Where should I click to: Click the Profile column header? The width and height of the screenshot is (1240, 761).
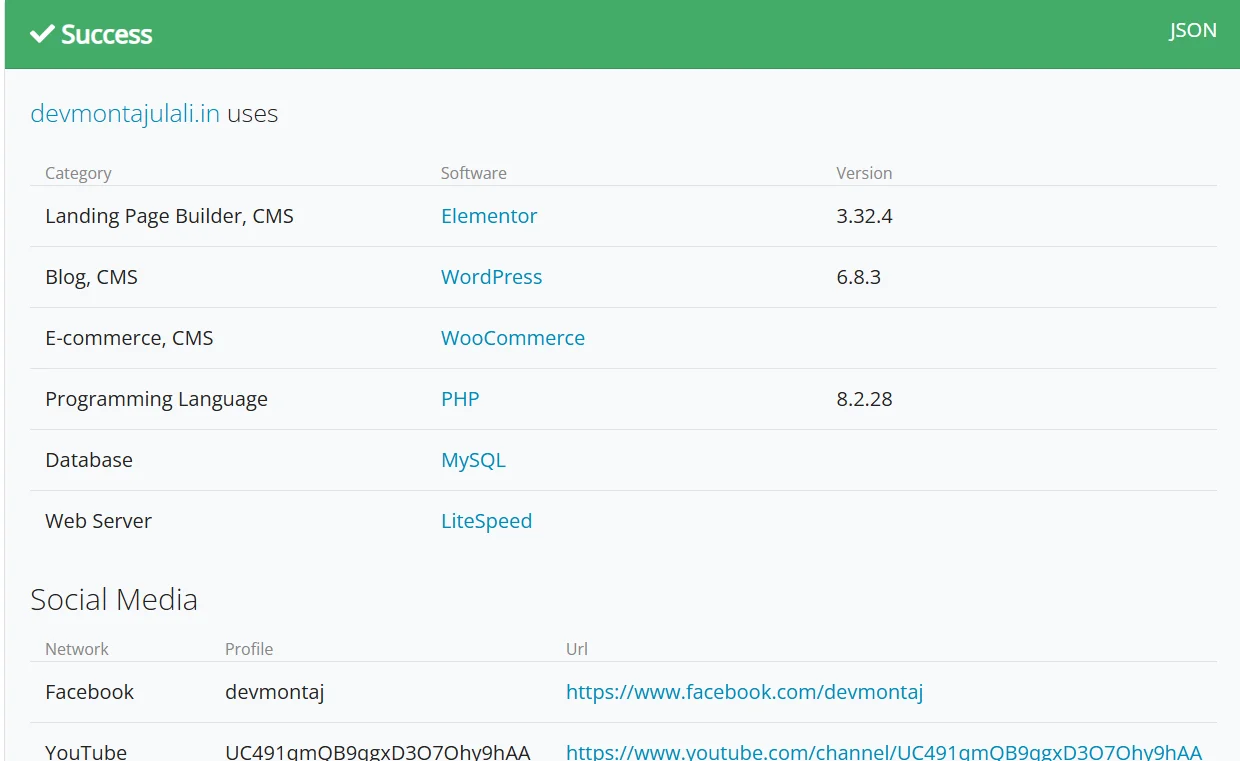pyautogui.click(x=249, y=649)
